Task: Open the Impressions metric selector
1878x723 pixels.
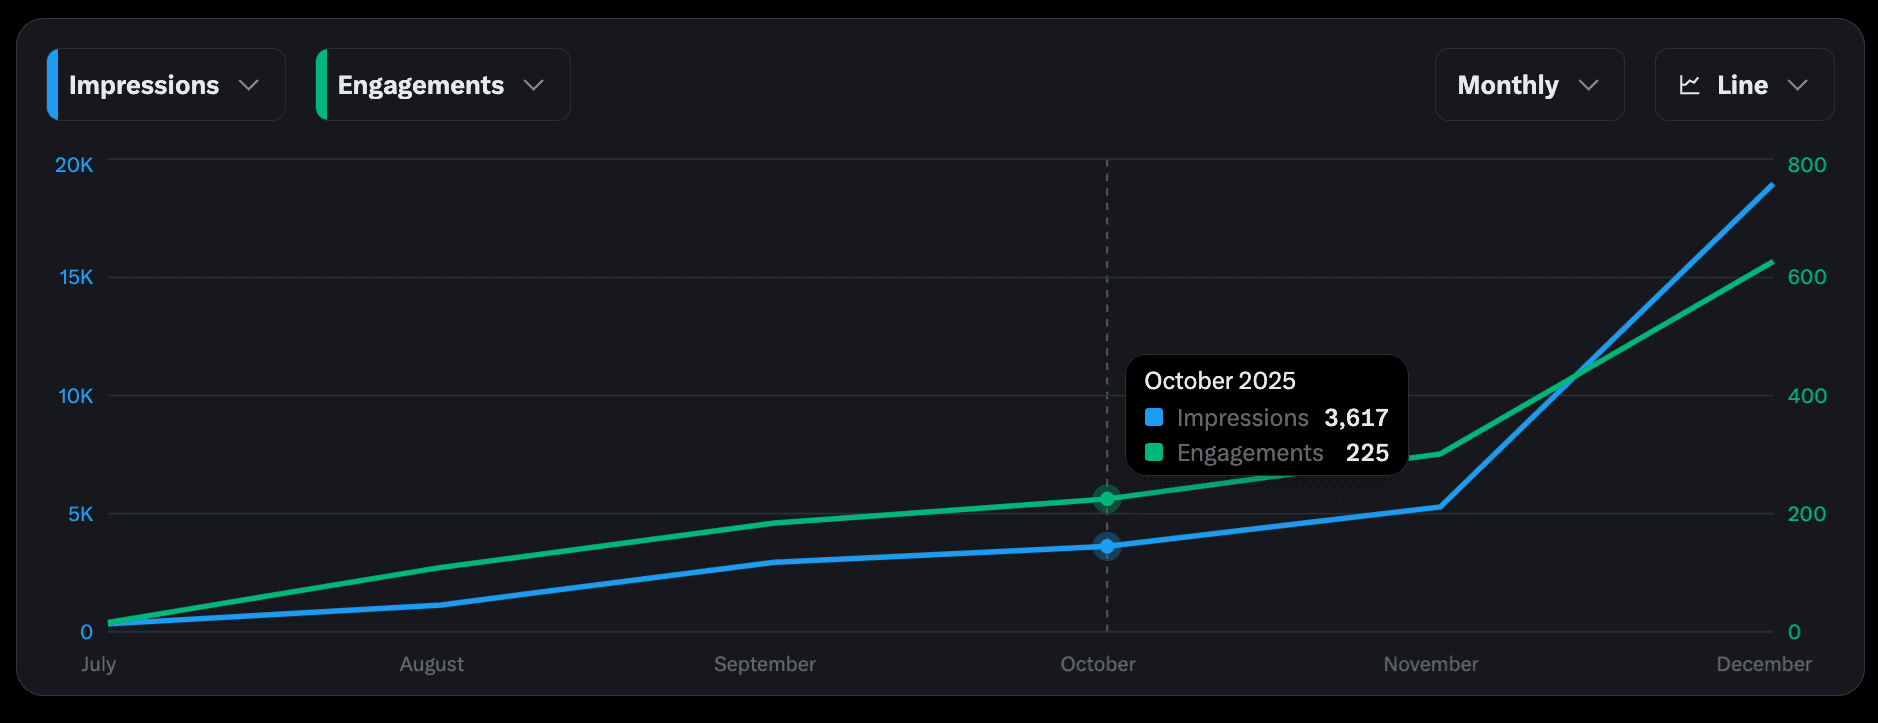Action: (x=144, y=85)
